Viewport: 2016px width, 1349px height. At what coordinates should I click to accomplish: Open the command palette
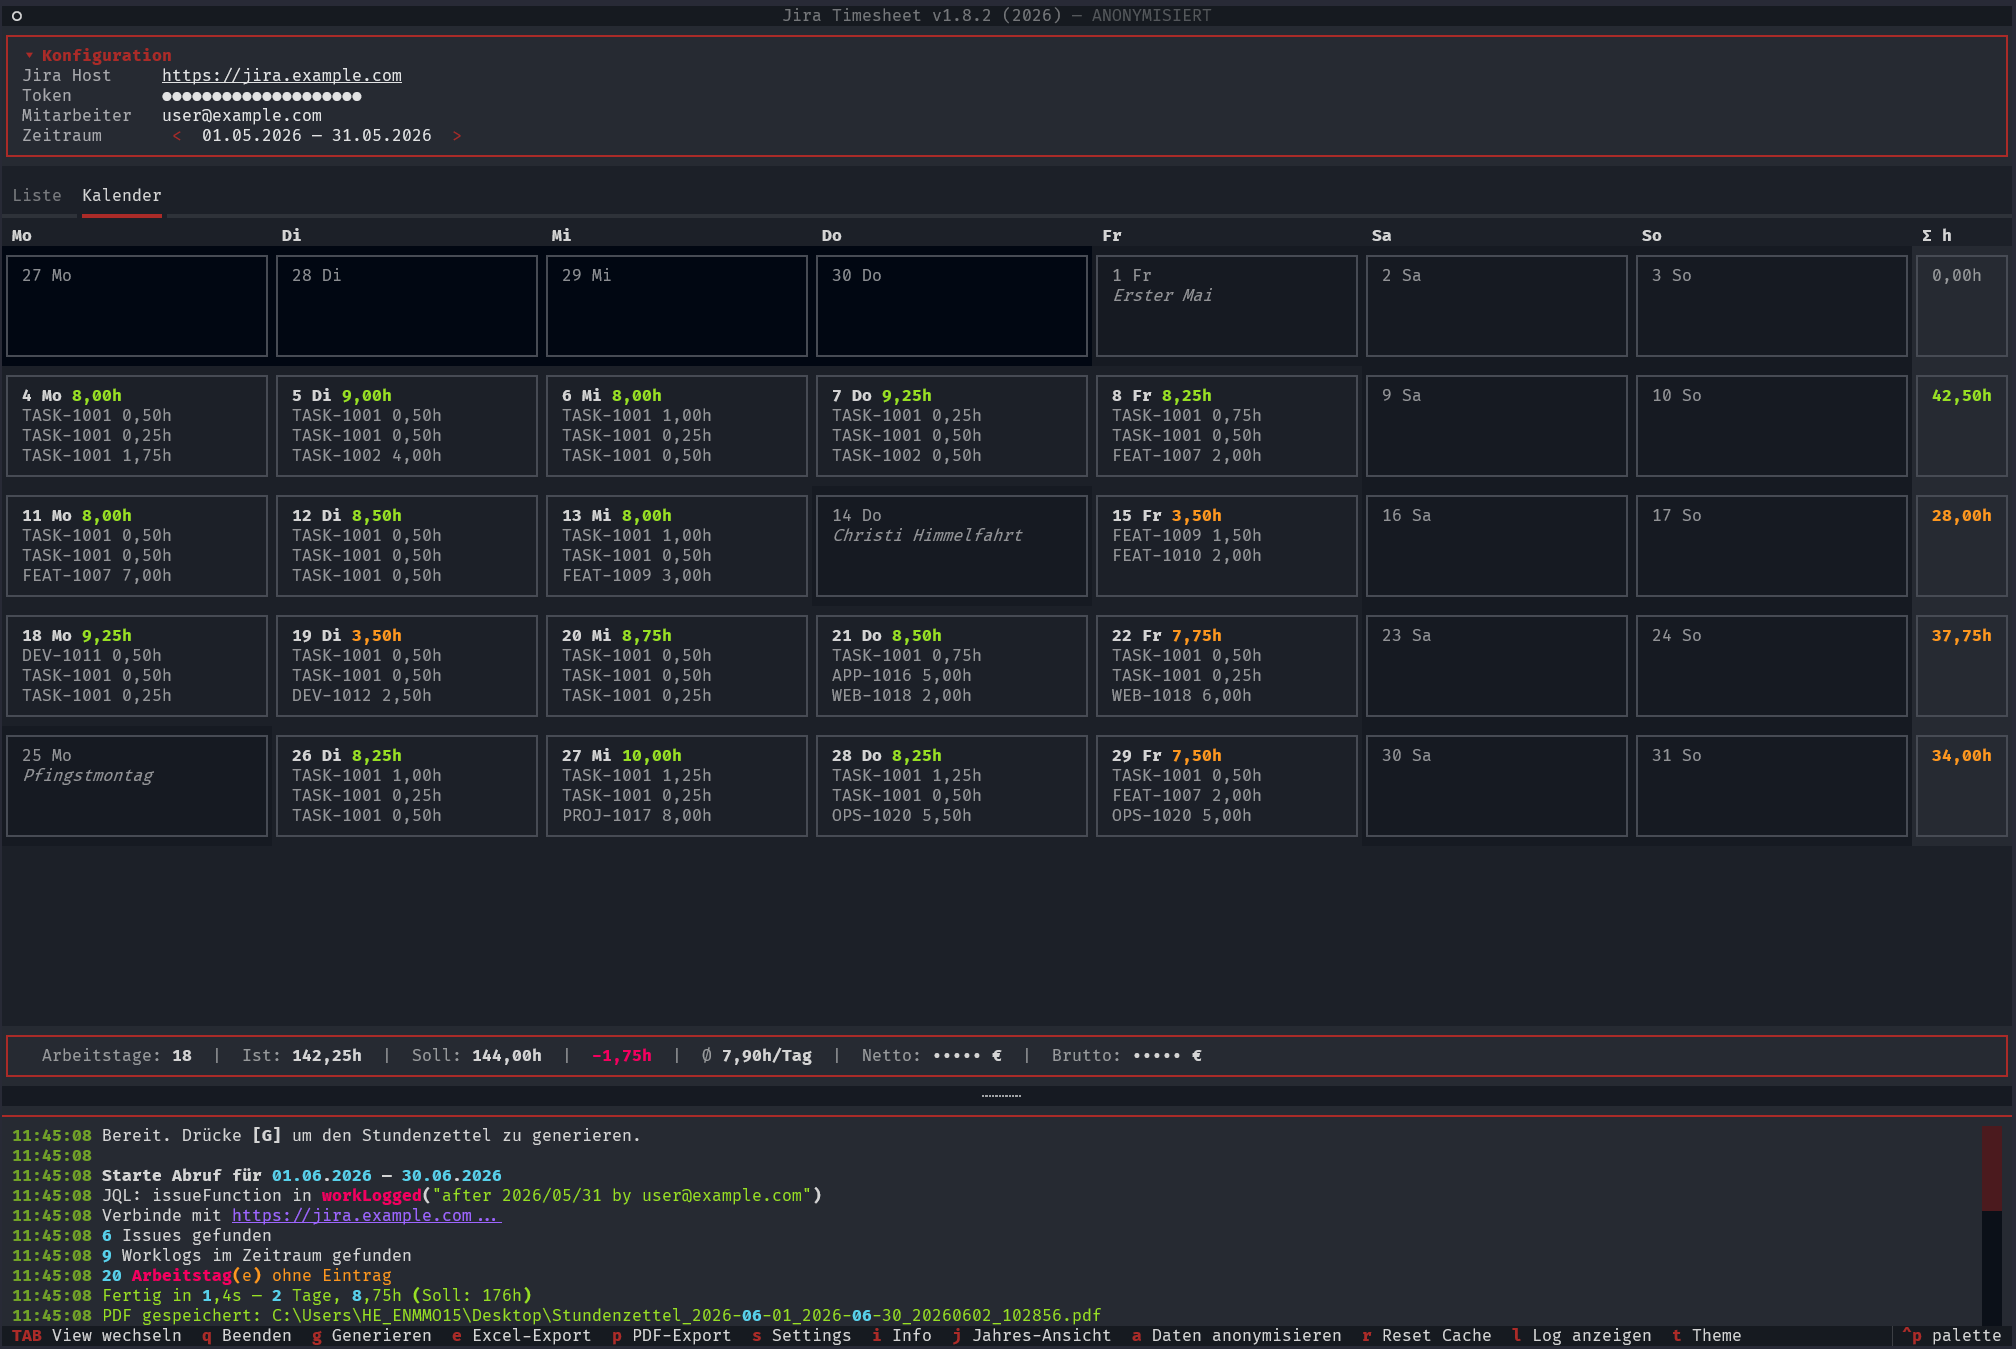pos(1952,1335)
